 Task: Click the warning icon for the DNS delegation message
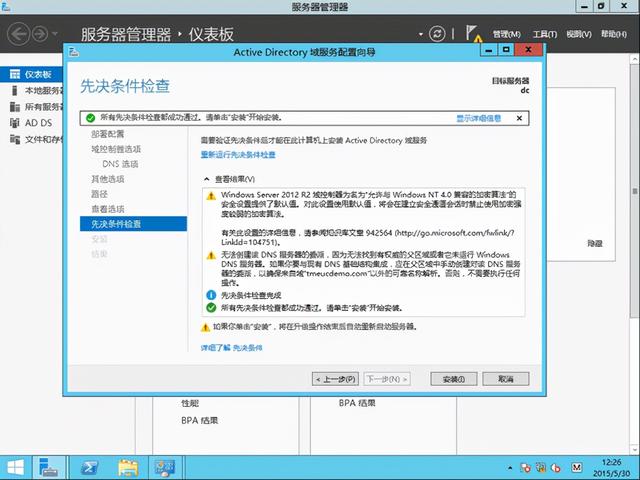click(x=211, y=256)
